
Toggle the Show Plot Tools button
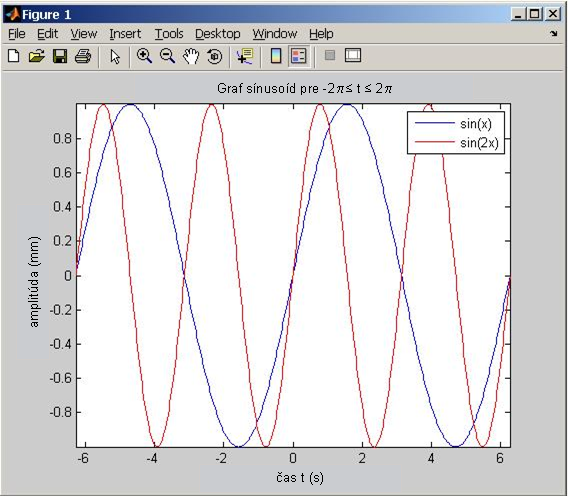(x=352, y=55)
